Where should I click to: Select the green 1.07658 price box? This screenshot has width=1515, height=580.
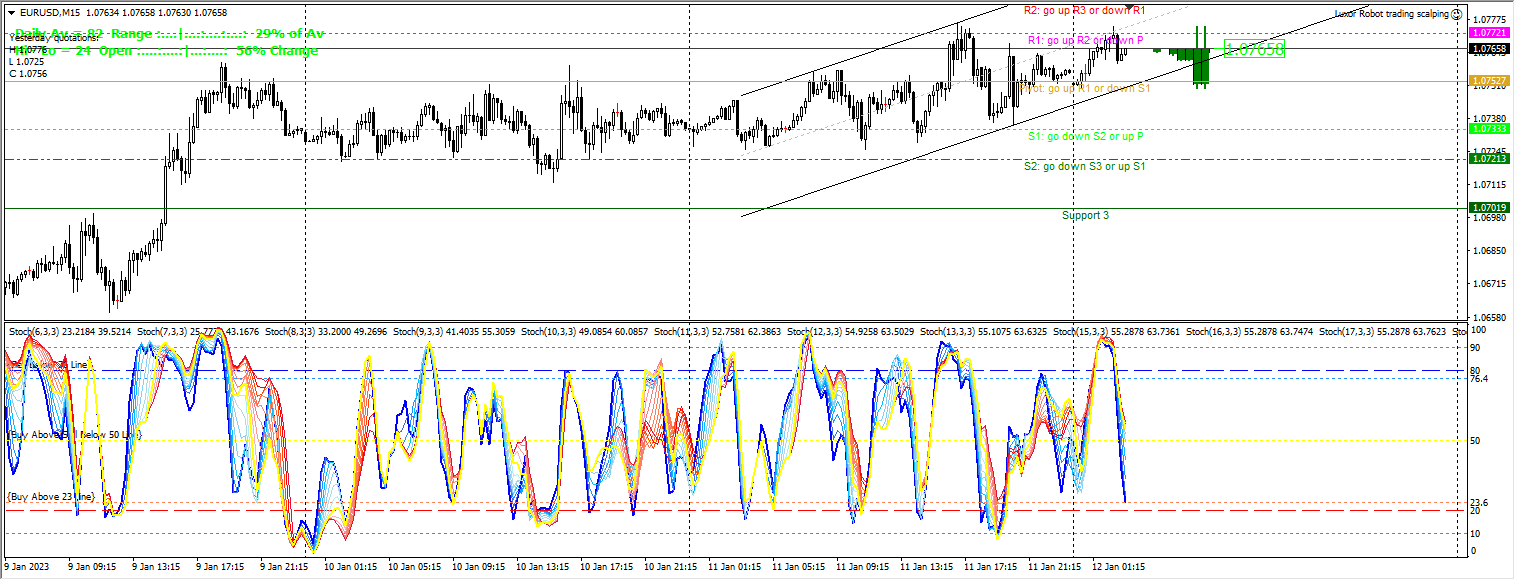click(x=1254, y=49)
